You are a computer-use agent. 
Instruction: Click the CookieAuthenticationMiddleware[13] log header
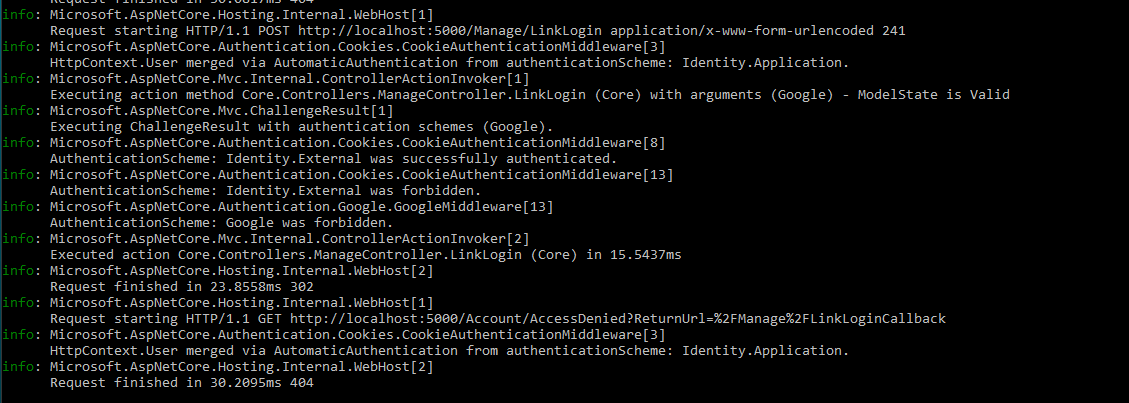(361, 174)
